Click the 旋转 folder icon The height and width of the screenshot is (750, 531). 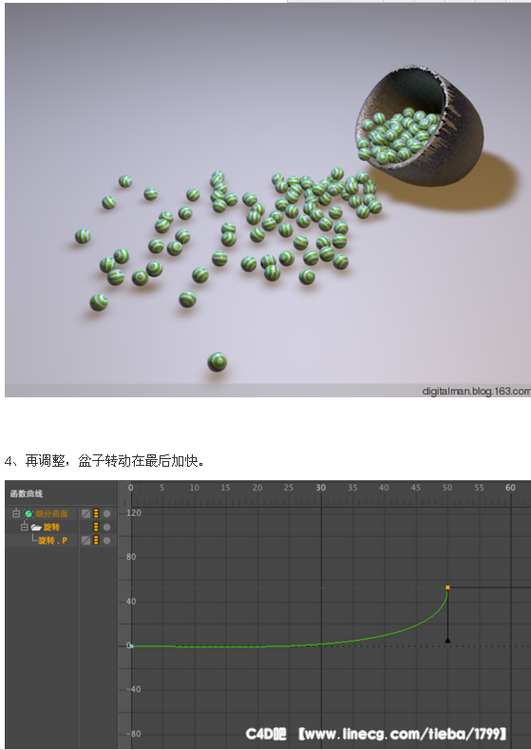[36, 527]
